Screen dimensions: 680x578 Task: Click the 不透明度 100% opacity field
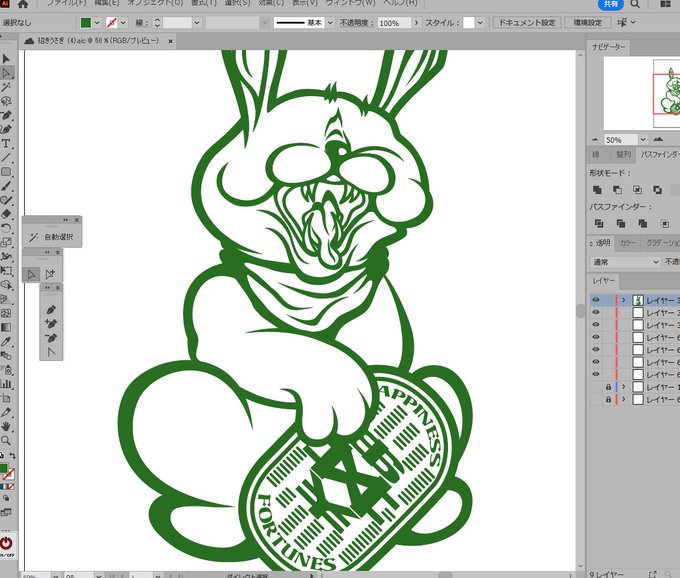(x=394, y=23)
